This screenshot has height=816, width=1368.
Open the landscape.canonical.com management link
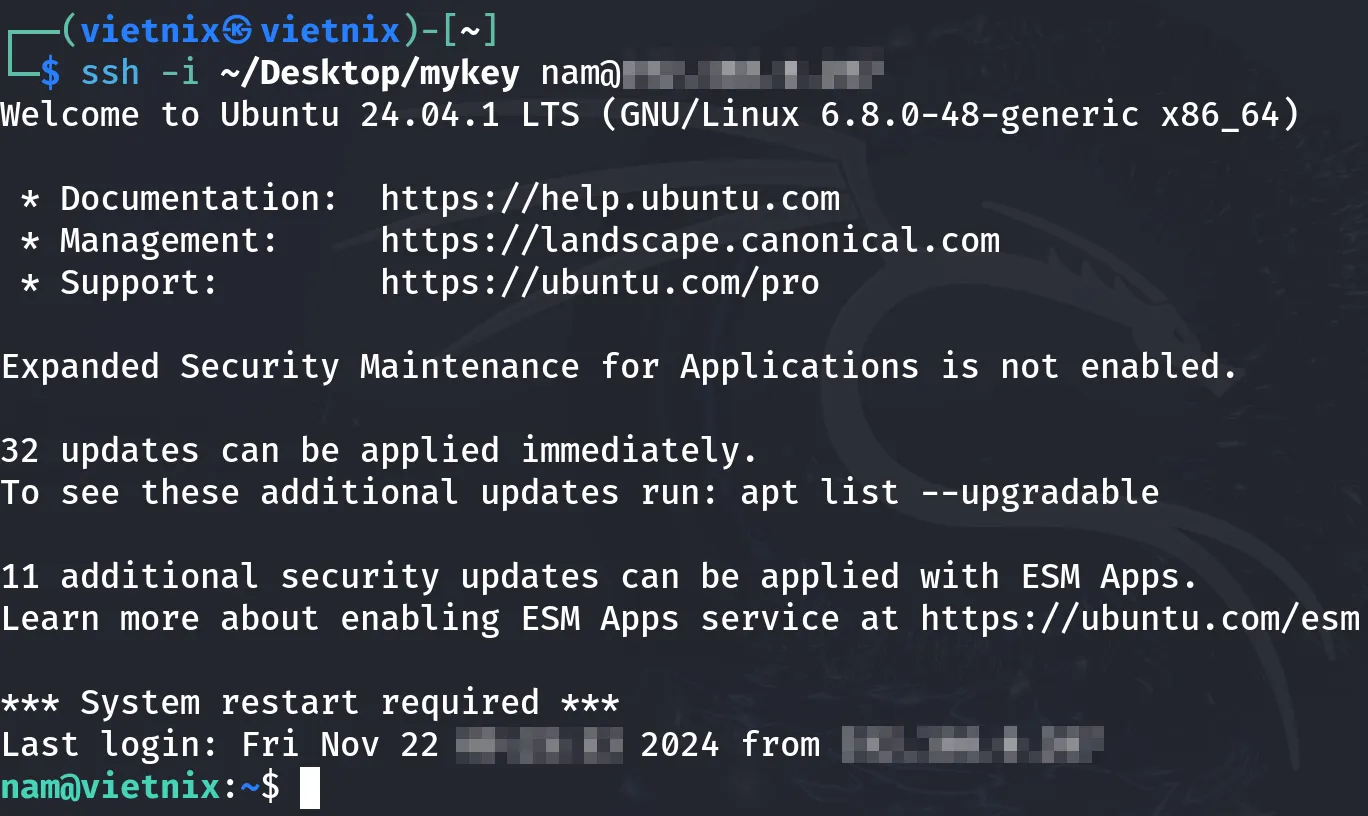click(x=690, y=241)
